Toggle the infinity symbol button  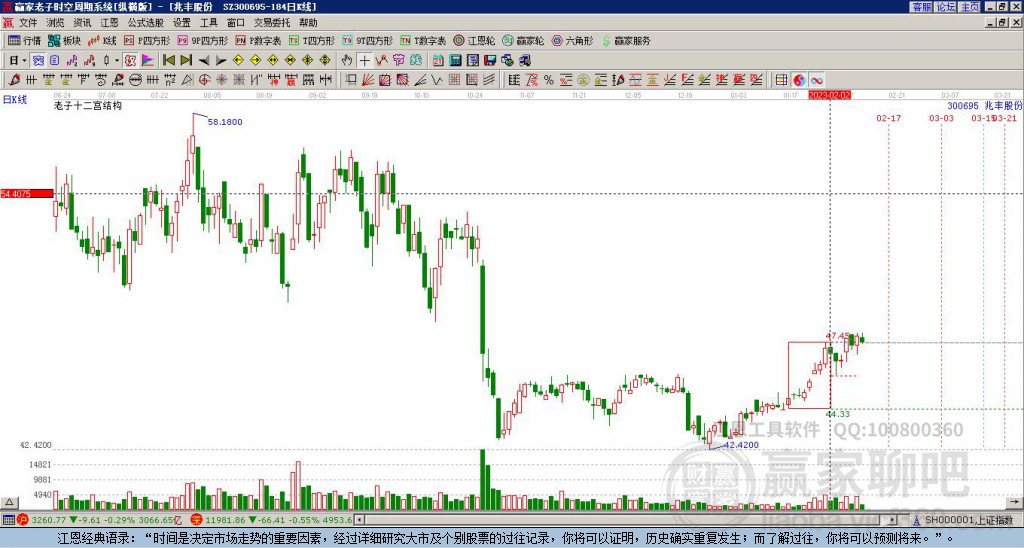(x=816, y=79)
